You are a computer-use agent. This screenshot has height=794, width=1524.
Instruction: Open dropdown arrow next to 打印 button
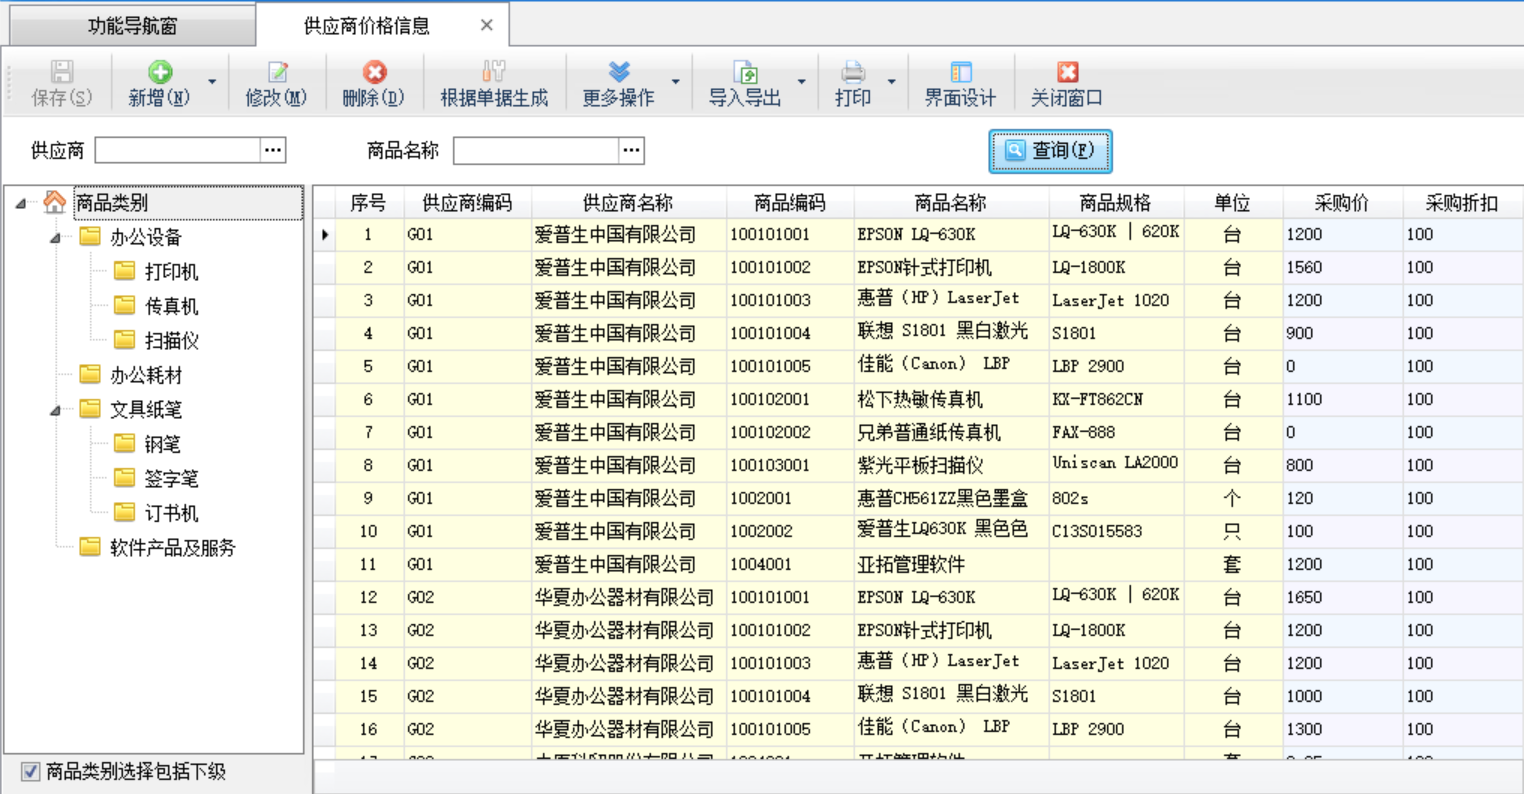coord(892,82)
